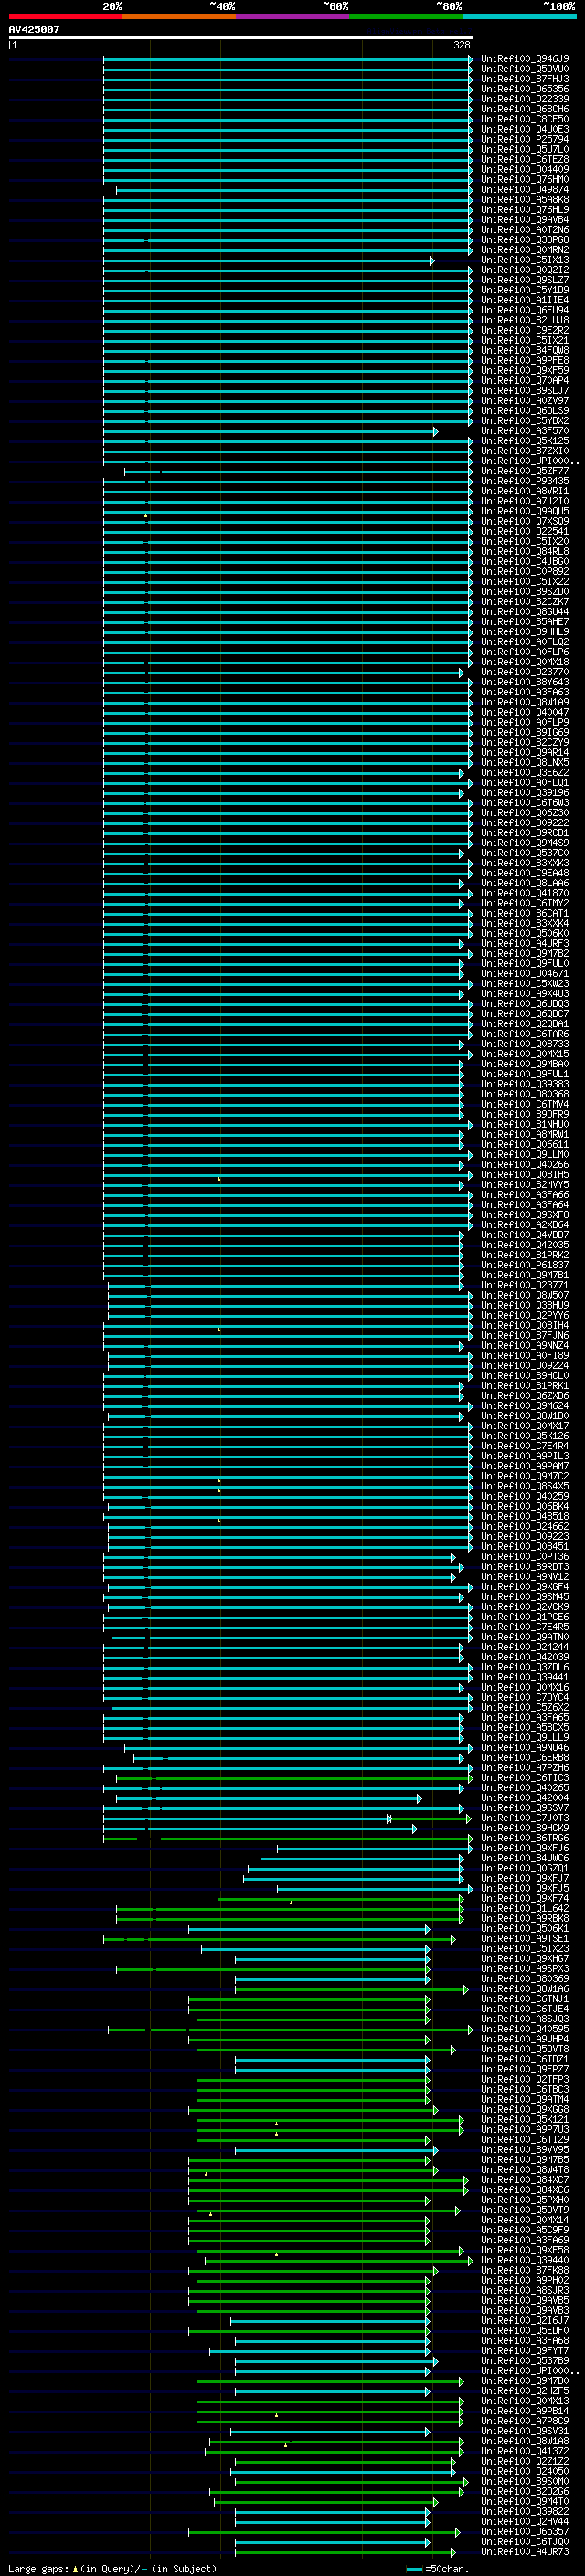Click the UniRef100_Q40047 label
This screenshot has width=585, height=2576.
click(525, 712)
